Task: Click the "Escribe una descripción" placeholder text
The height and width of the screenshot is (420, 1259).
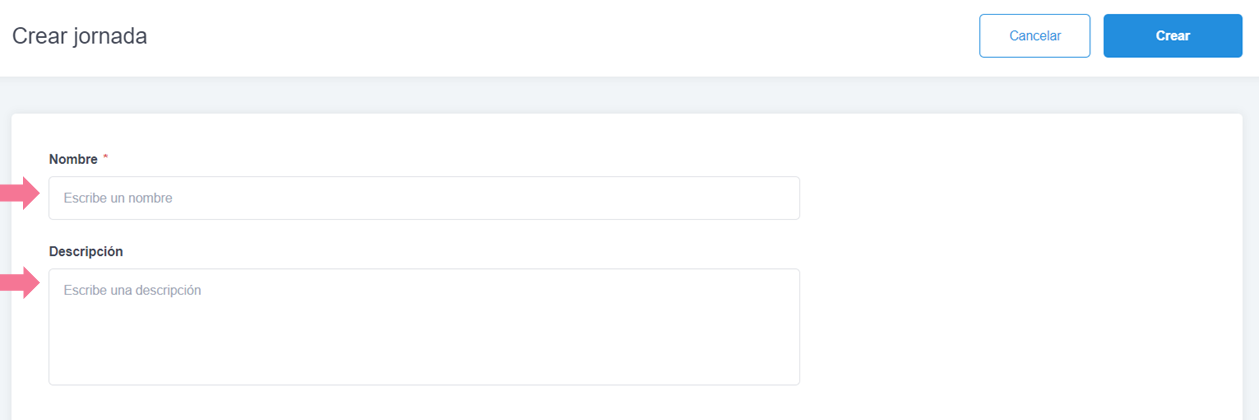Action: coord(132,290)
